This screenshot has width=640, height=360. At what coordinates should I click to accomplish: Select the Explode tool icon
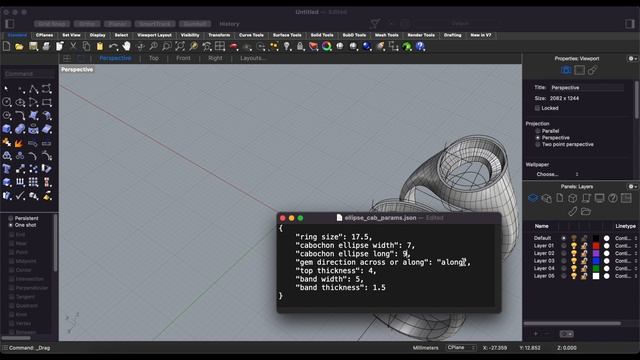point(19,143)
